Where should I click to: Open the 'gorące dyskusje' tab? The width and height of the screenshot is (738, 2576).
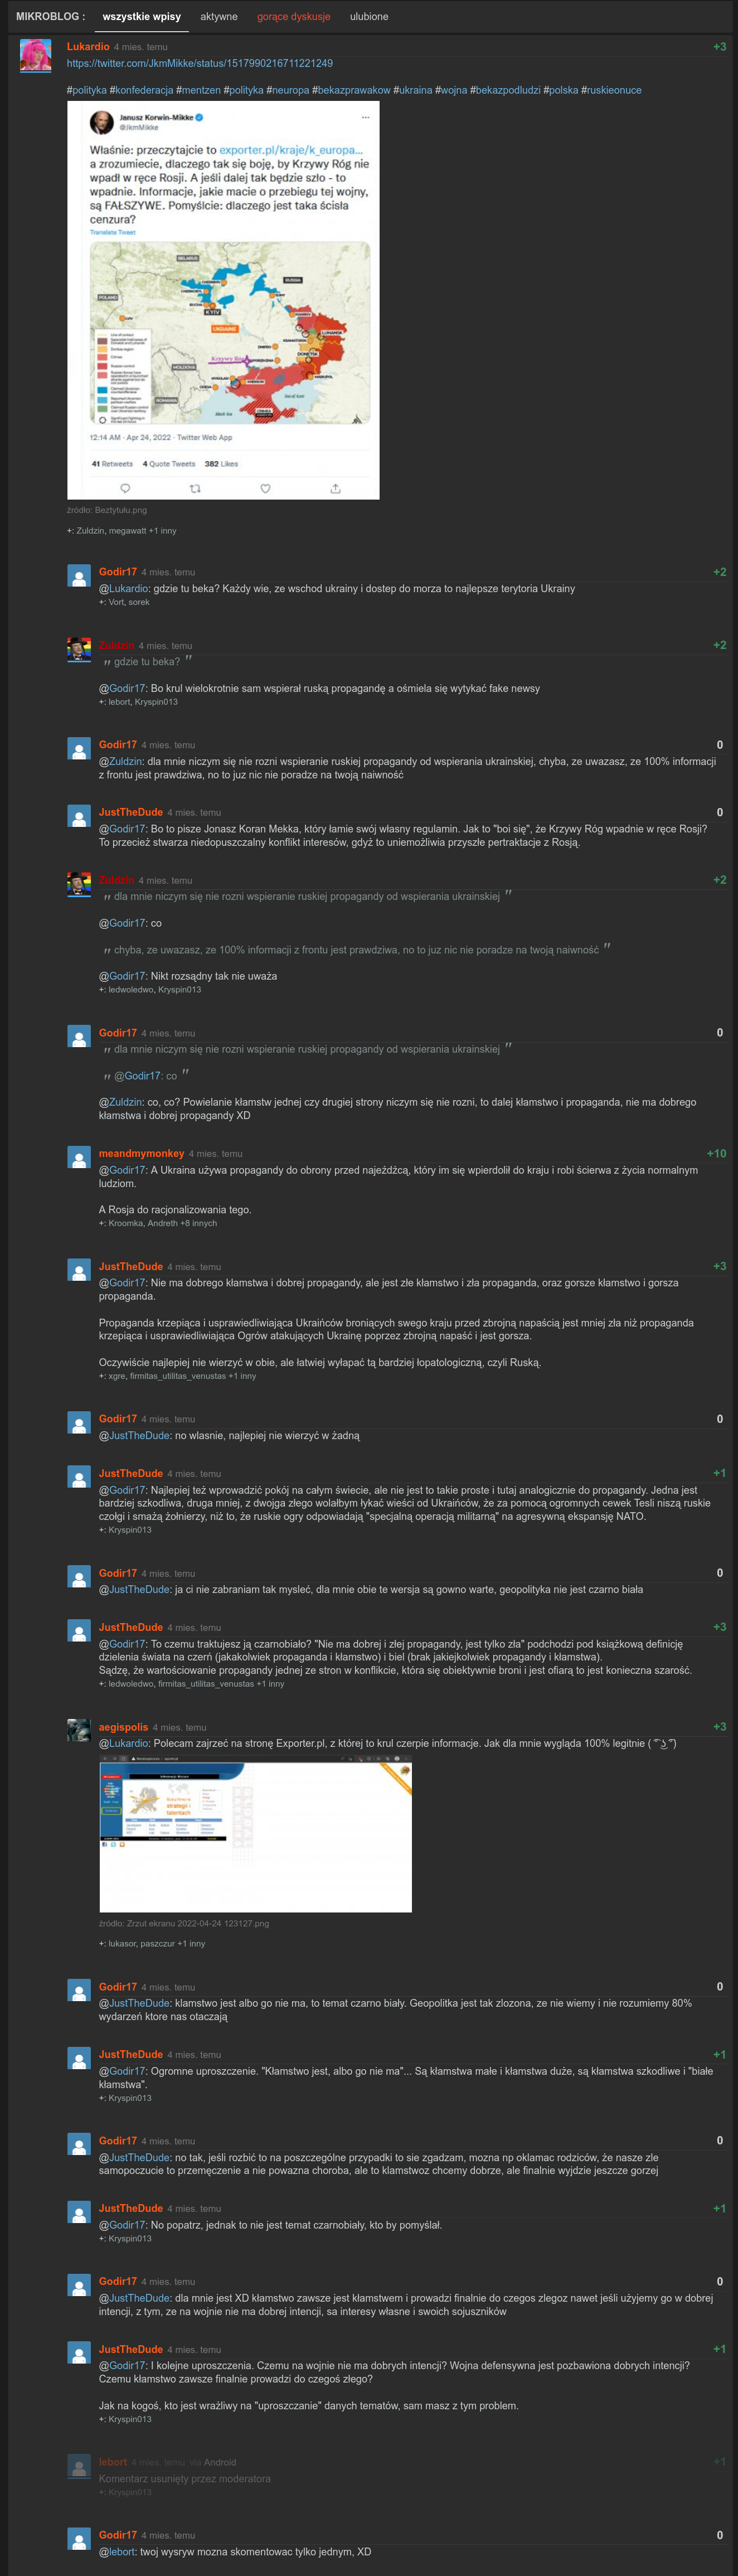pos(293,17)
